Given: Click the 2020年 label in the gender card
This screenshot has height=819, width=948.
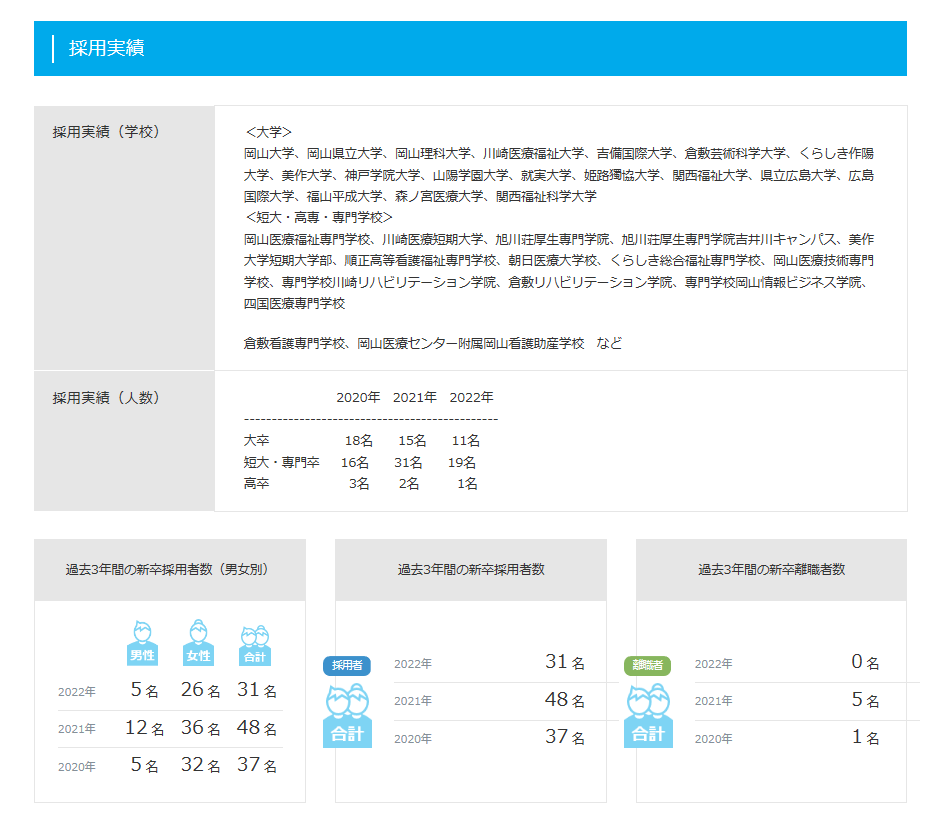Looking at the screenshot, I should 77,767.
